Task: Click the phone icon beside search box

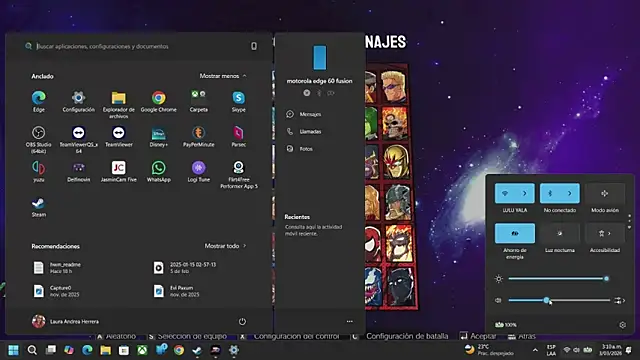Action: tap(254, 46)
